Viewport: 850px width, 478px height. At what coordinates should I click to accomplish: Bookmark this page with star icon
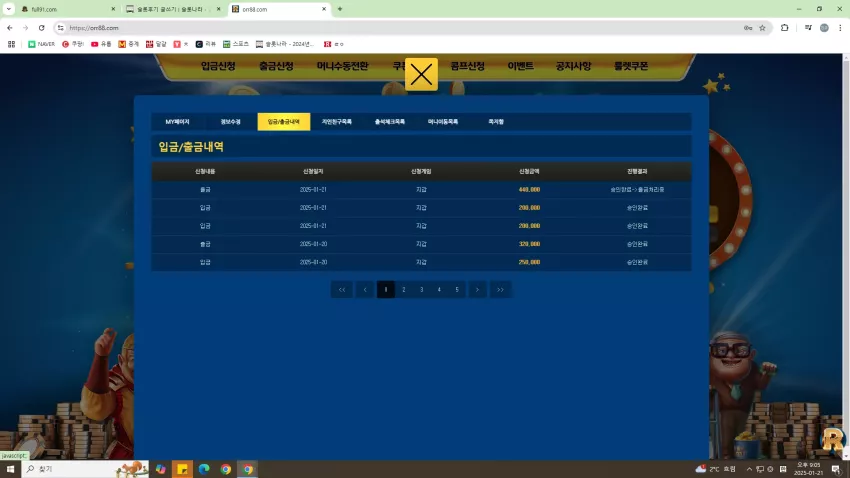click(762, 28)
